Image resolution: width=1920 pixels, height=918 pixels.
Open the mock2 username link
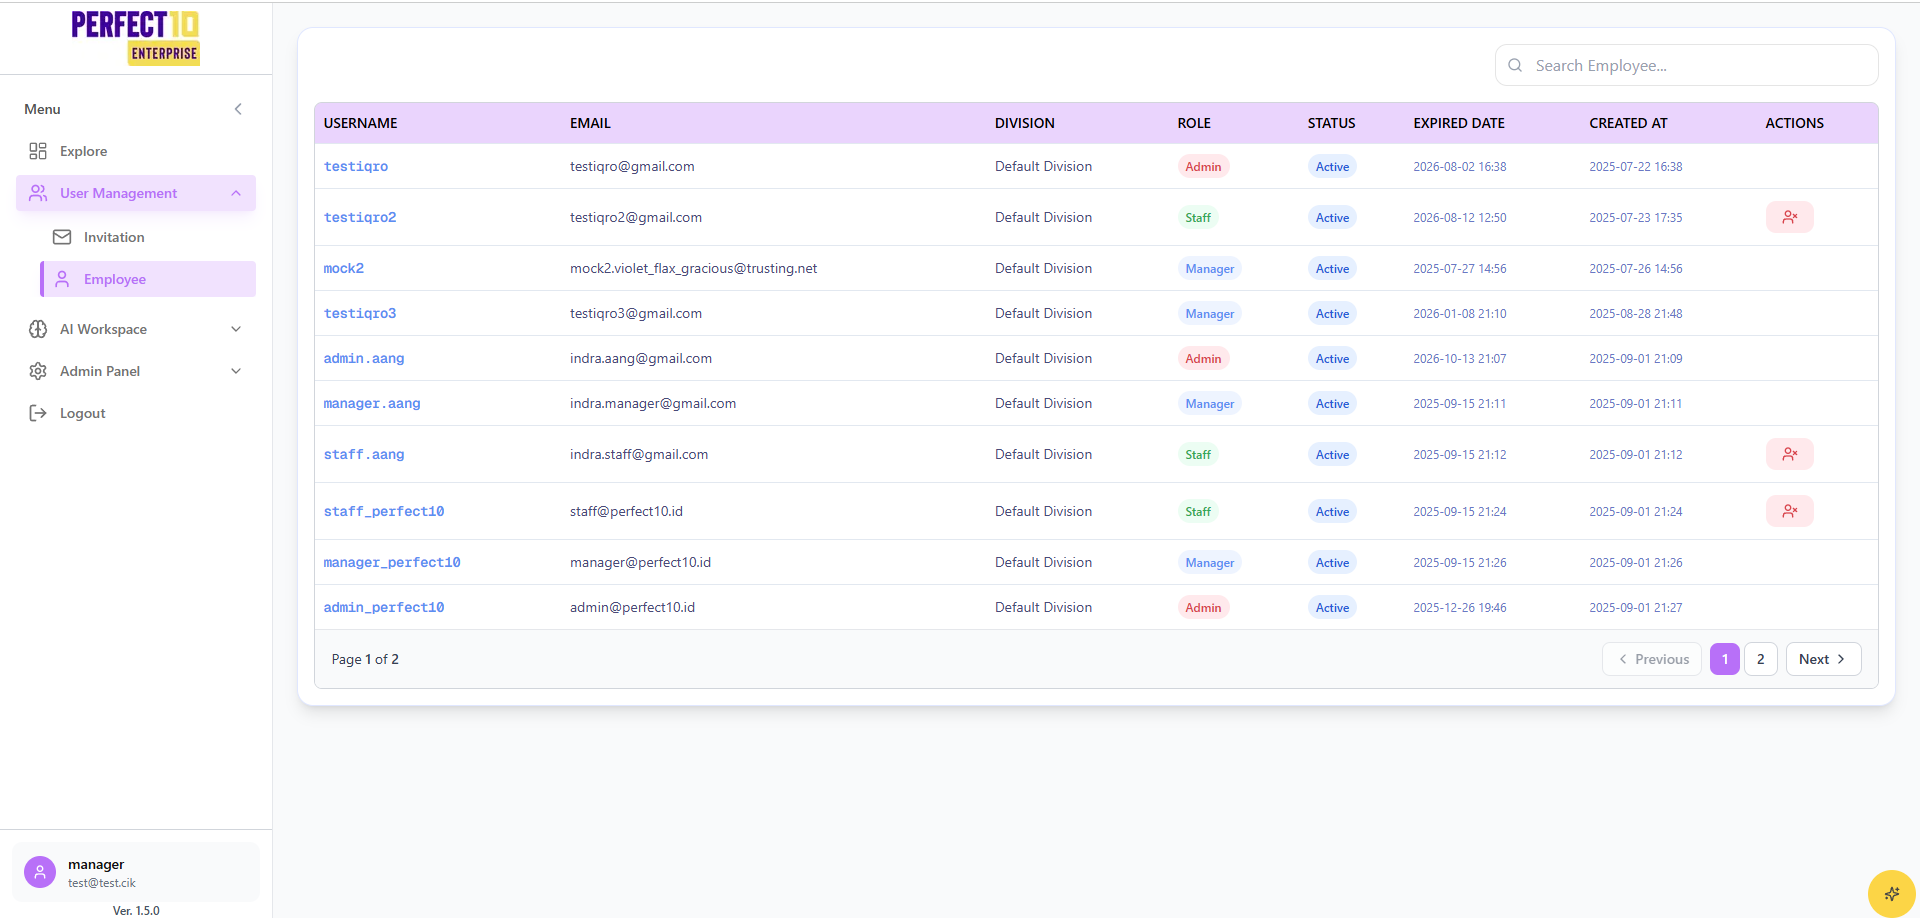coord(344,268)
